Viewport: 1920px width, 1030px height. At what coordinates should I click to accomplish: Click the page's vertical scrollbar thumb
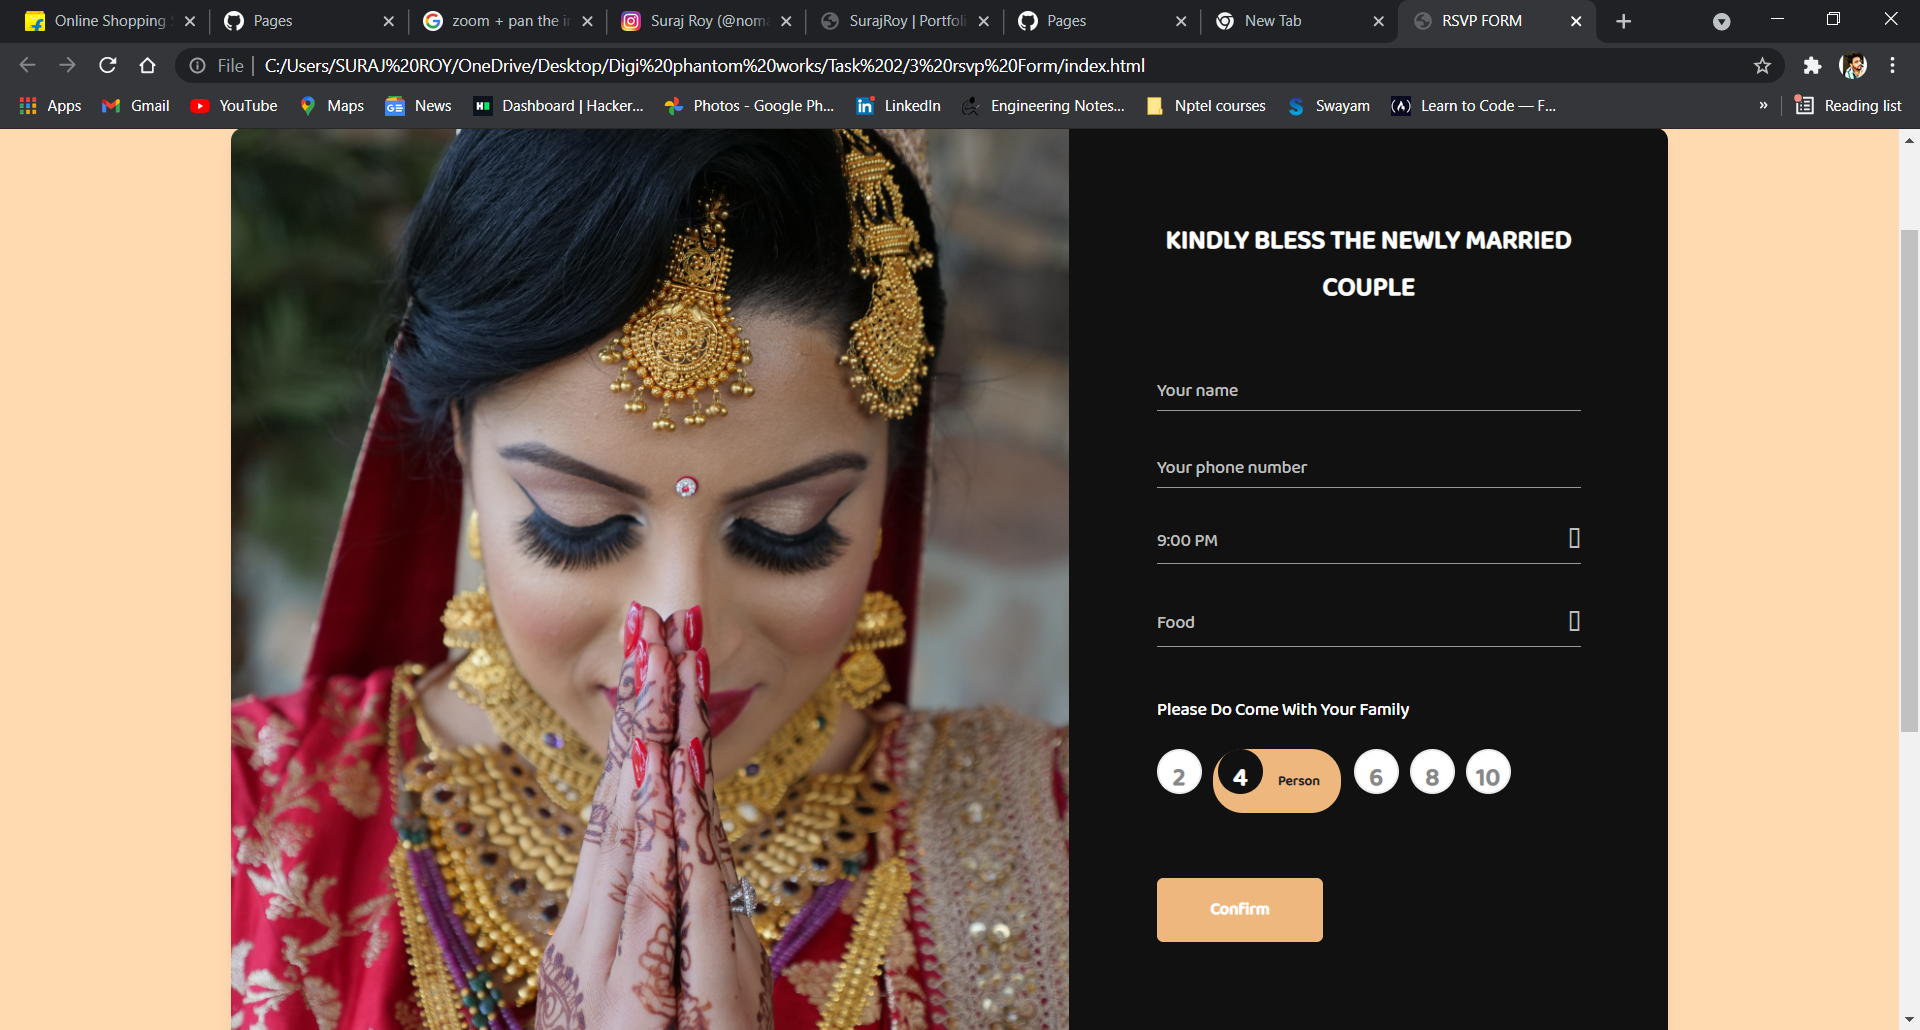point(1909,480)
